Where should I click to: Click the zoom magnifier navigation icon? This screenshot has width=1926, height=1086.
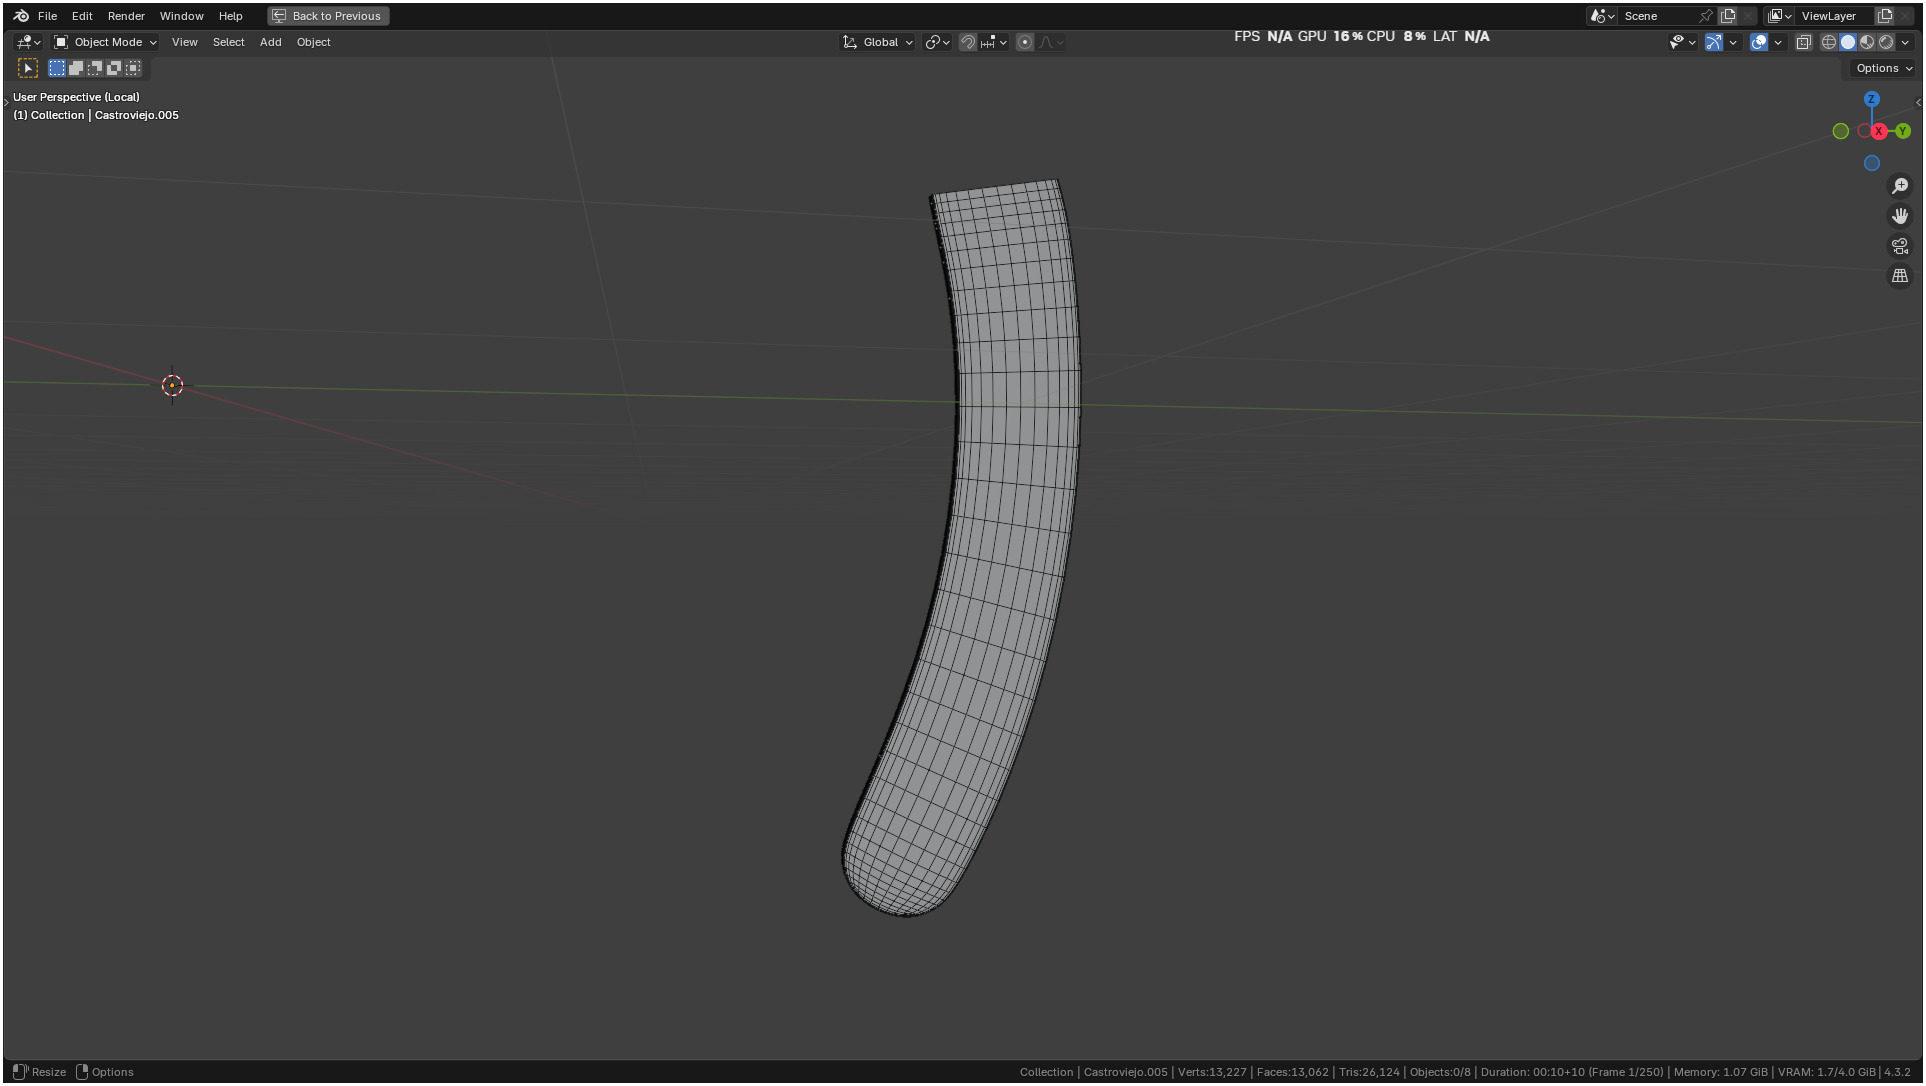1900,186
